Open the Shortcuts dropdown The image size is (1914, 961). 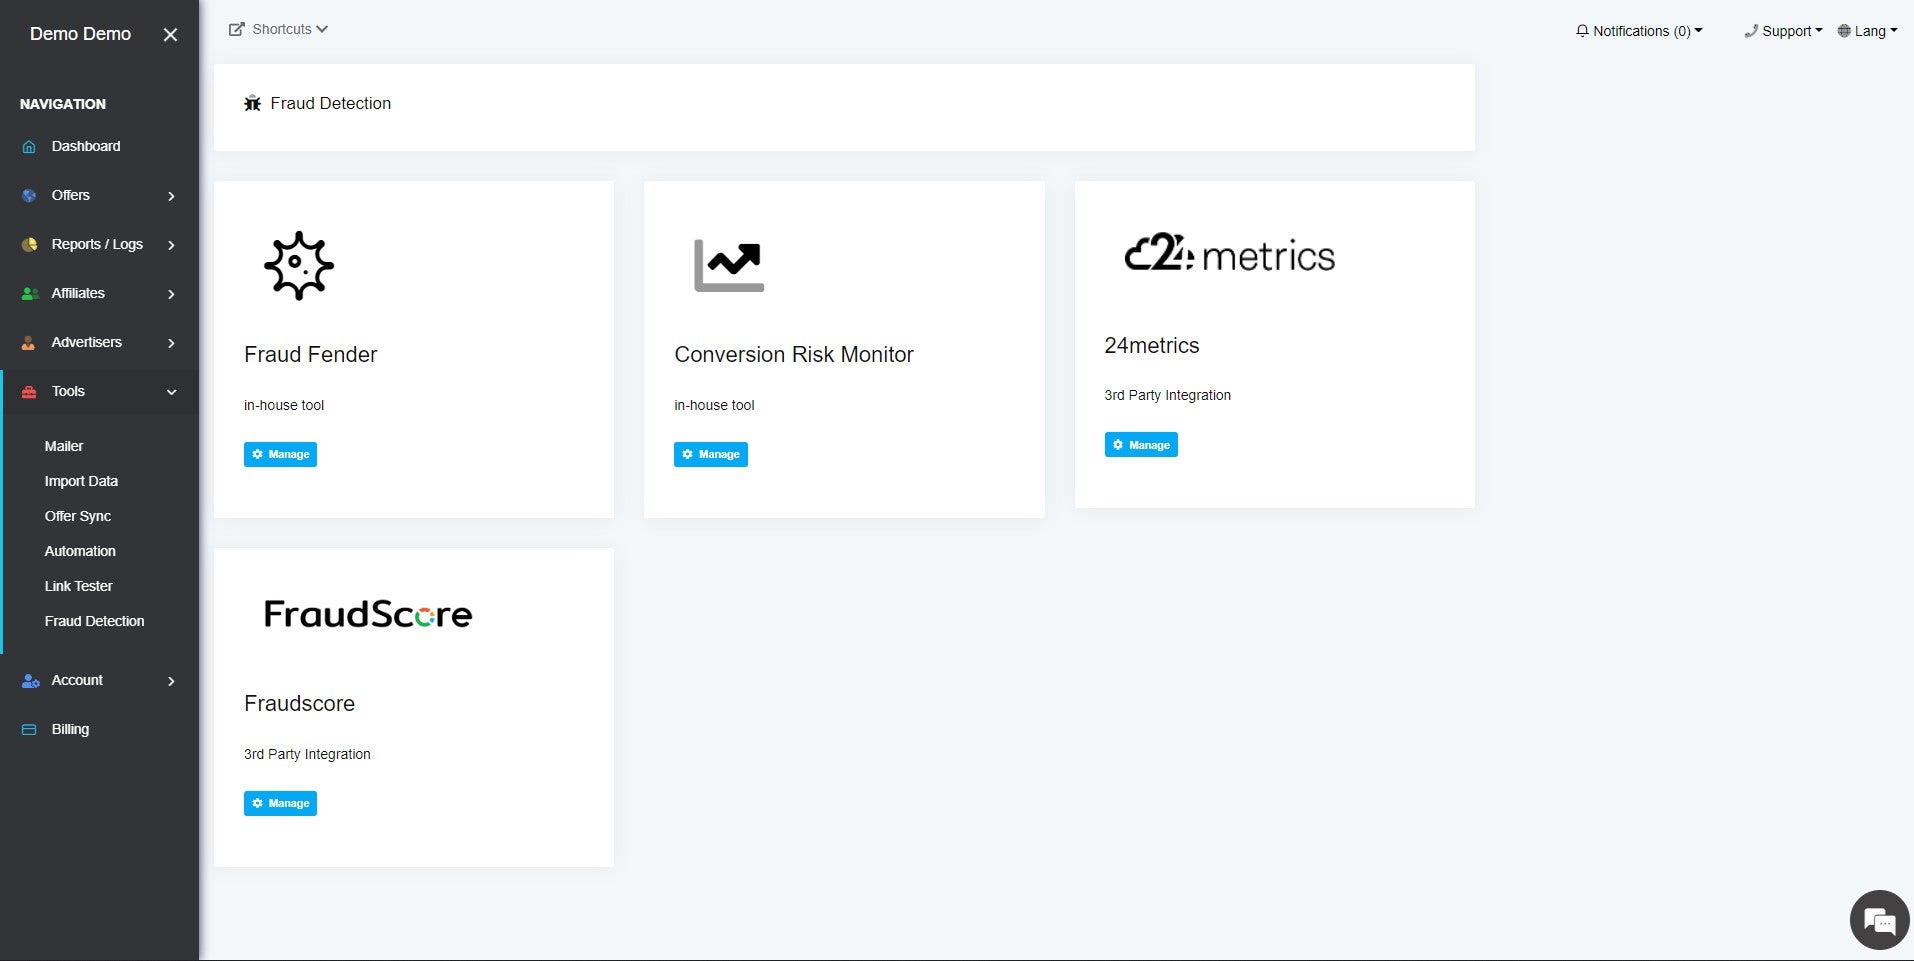point(279,29)
